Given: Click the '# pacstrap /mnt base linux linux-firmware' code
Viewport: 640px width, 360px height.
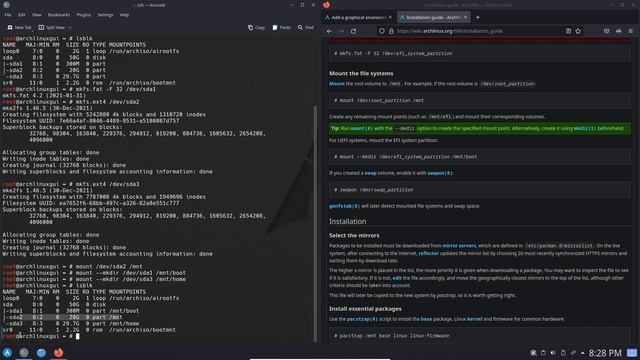Looking at the screenshot, I should pos(480,336).
